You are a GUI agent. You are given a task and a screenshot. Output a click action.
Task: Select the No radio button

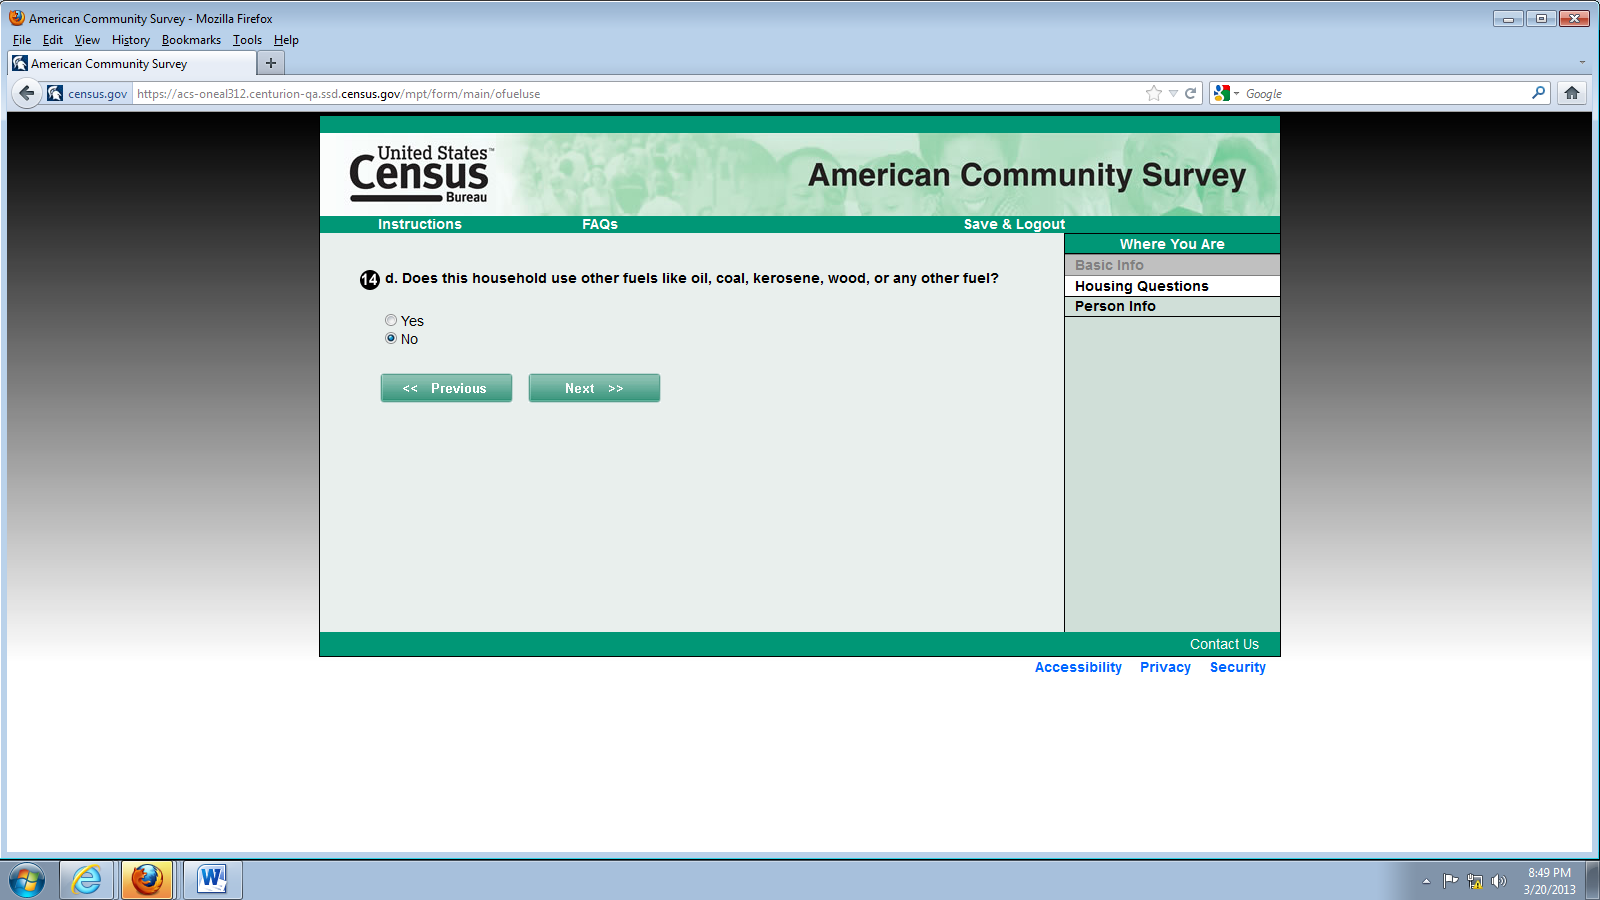pos(391,338)
